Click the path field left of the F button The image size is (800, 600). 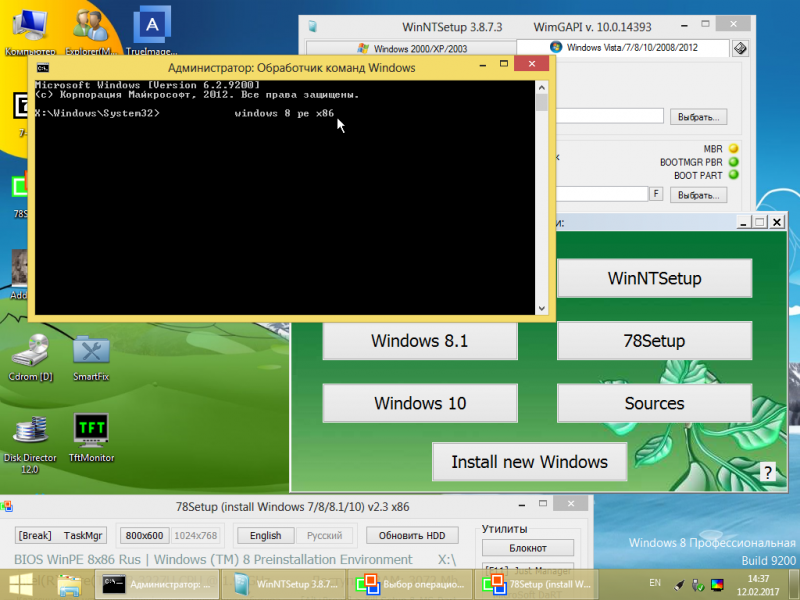click(x=601, y=194)
